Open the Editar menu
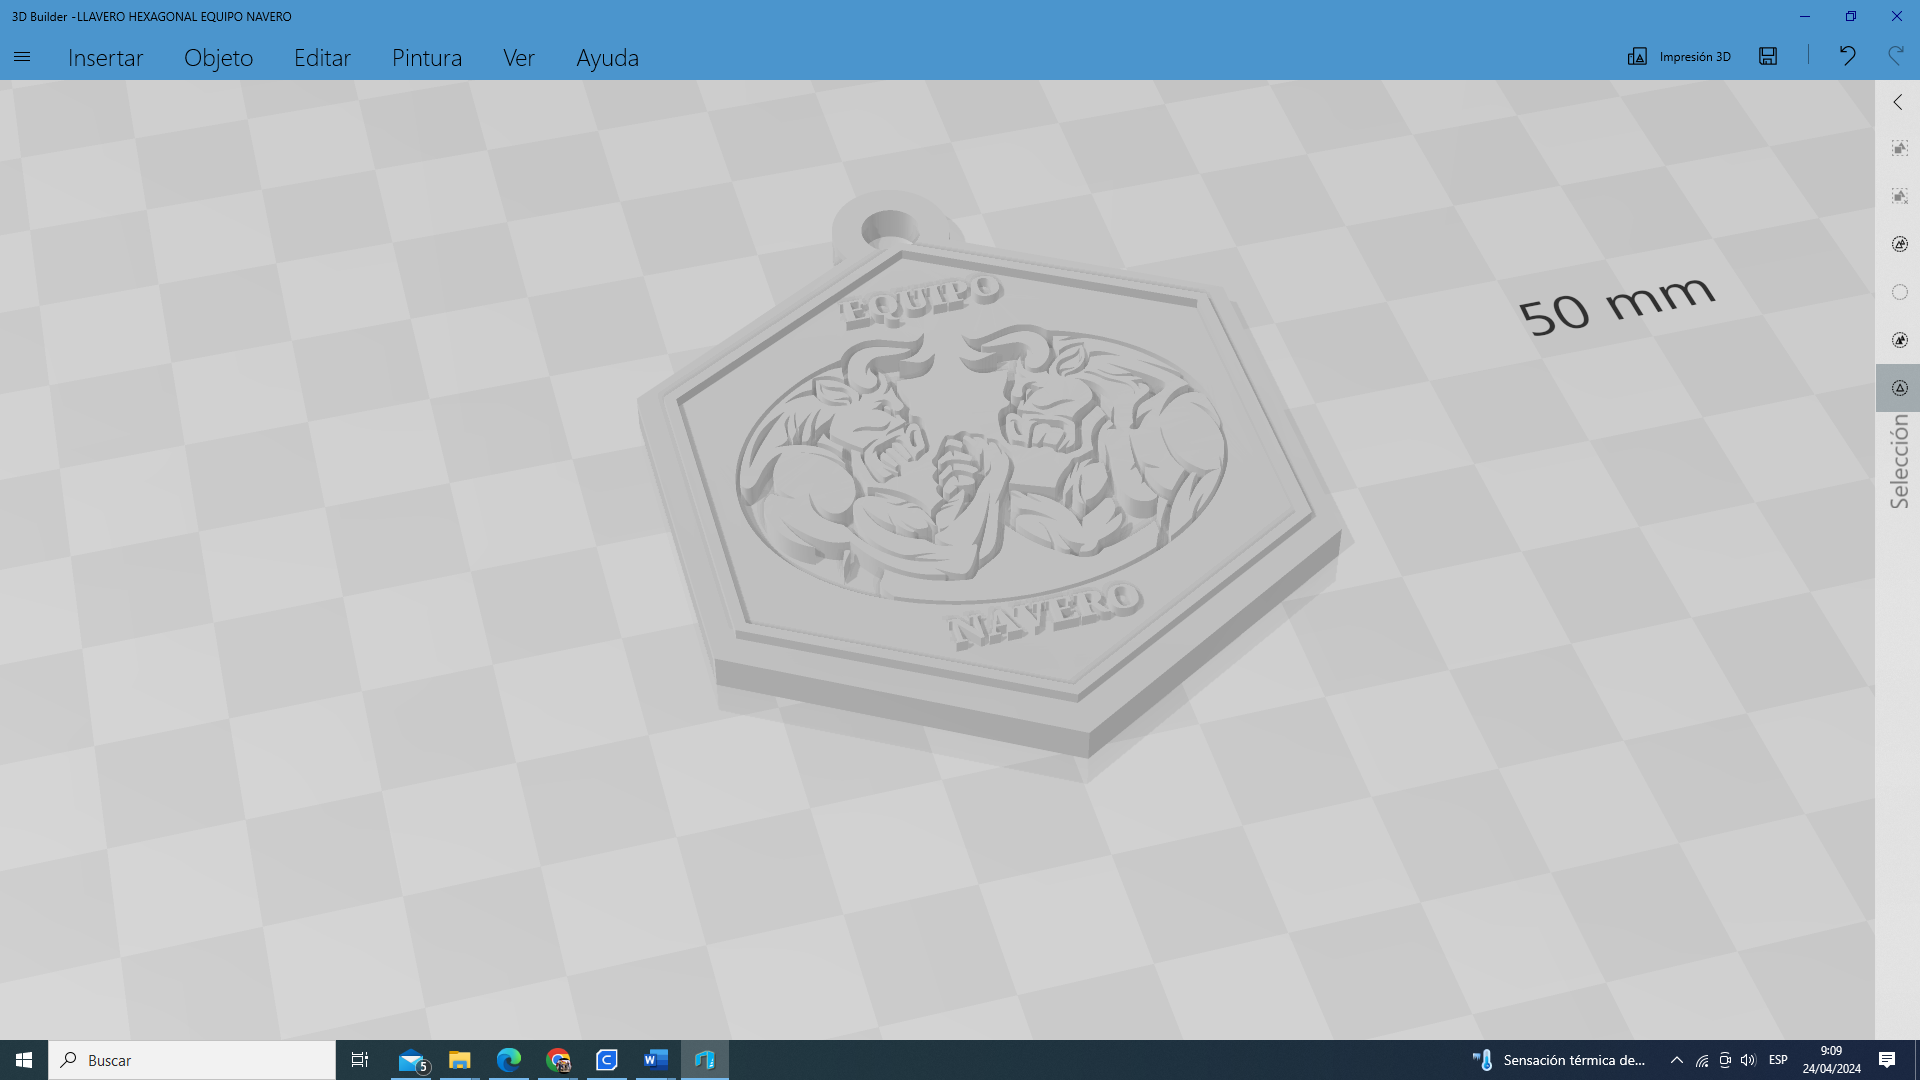This screenshot has width=1920, height=1080. (322, 58)
